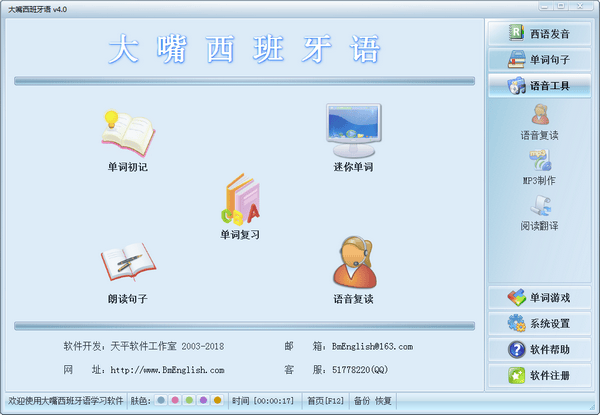Image resolution: width=600 pixels, height=415 pixels.
Task: Open 朗读句子 open book icon
Action: click(x=127, y=265)
